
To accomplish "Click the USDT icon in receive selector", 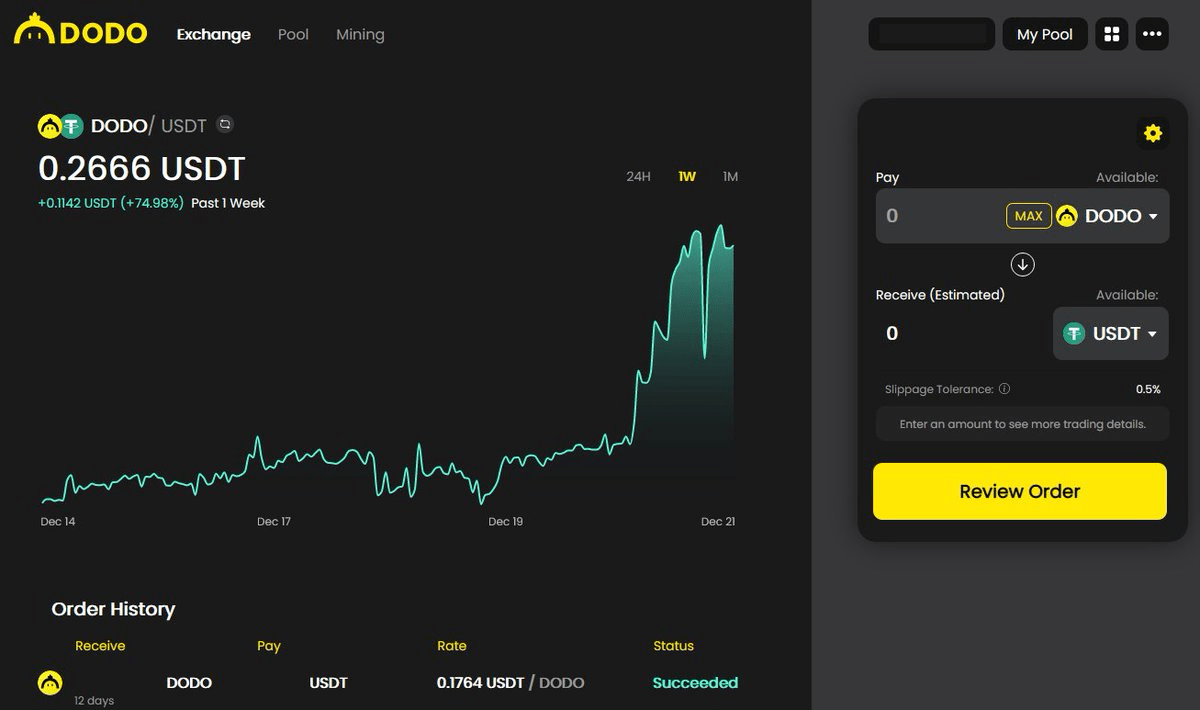I will pyautogui.click(x=1074, y=334).
